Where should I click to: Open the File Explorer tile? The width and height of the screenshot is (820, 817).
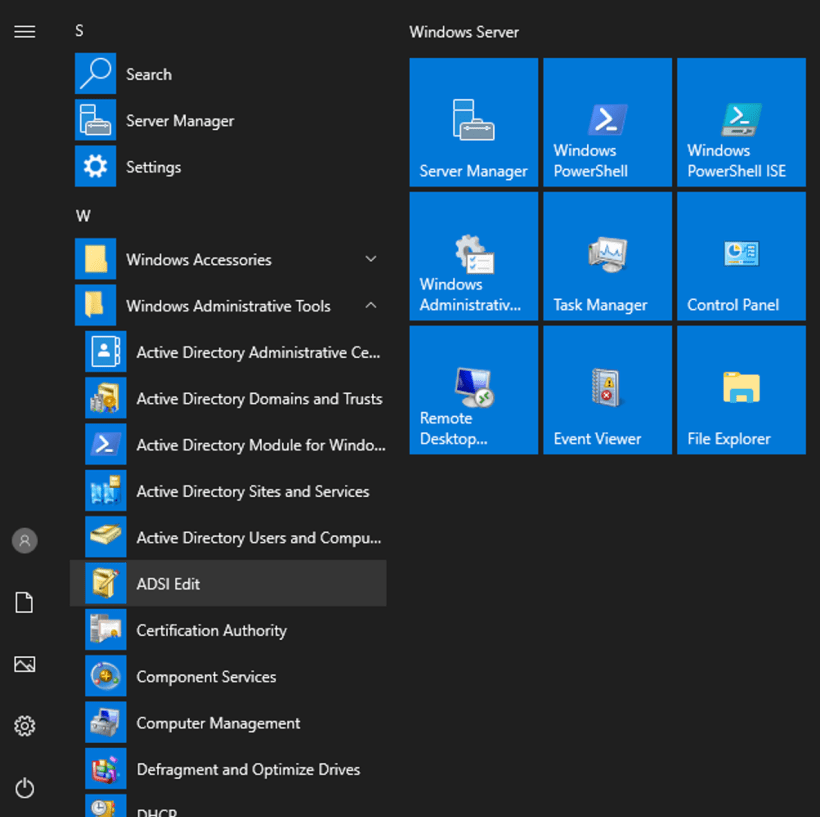point(742,390)
